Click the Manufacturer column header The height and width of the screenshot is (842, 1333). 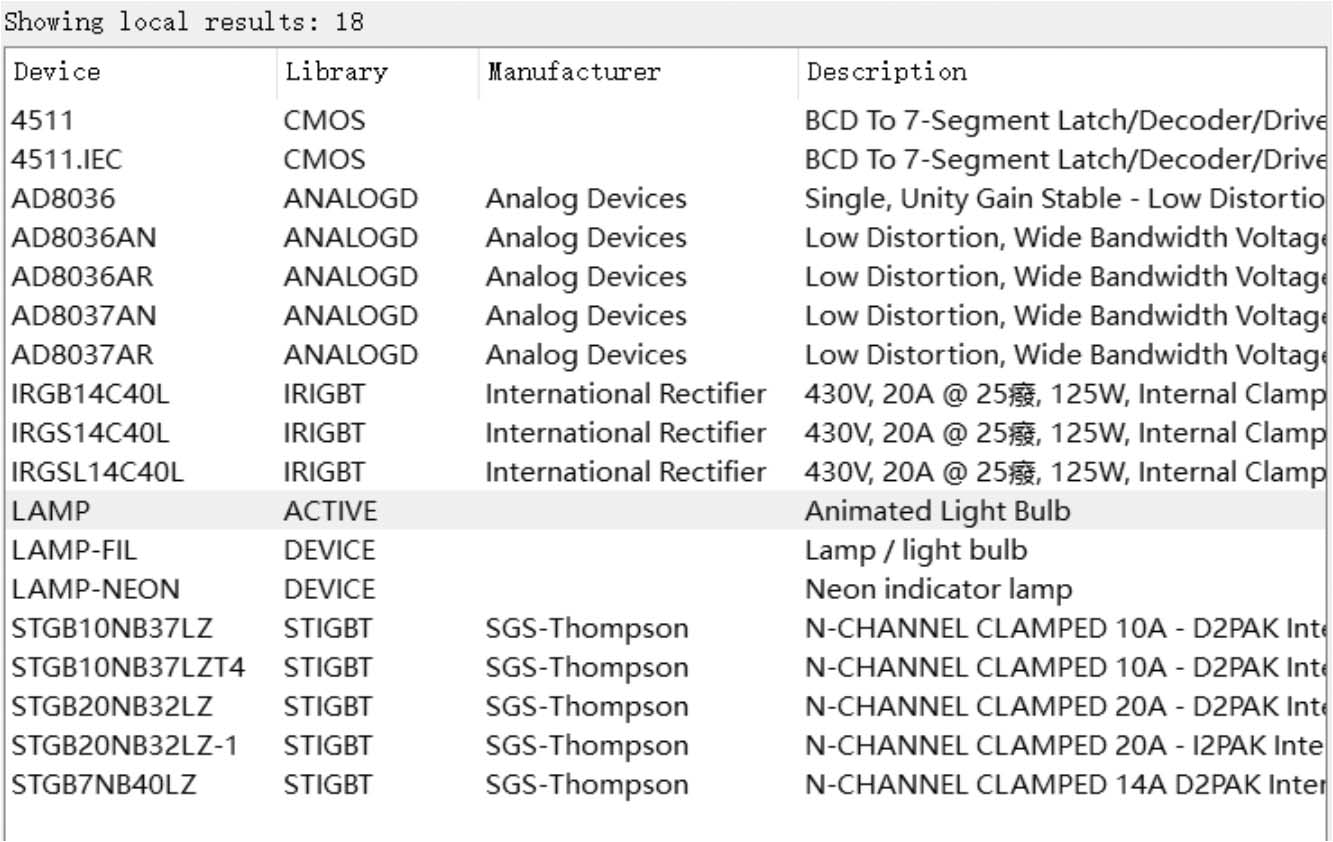coord(574,72)
